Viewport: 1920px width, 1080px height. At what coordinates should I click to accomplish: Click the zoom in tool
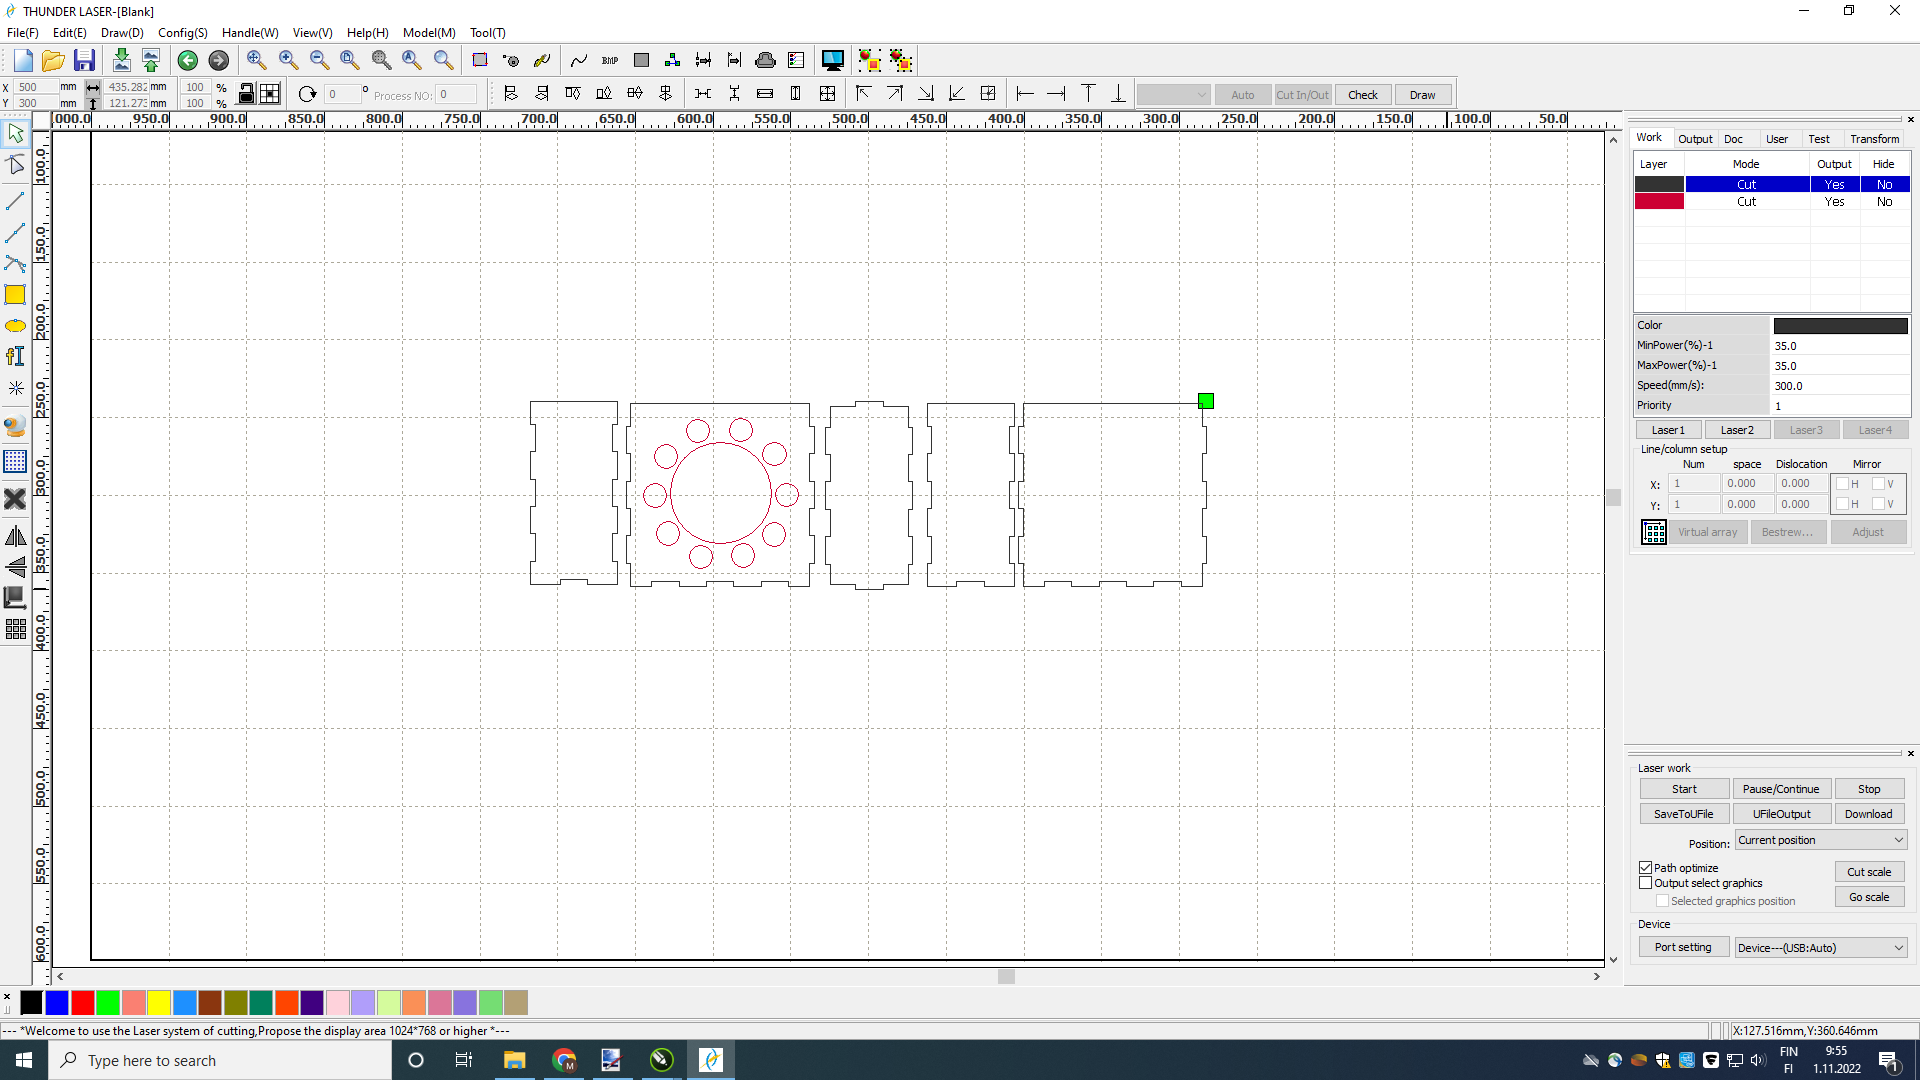click(289, 61)
